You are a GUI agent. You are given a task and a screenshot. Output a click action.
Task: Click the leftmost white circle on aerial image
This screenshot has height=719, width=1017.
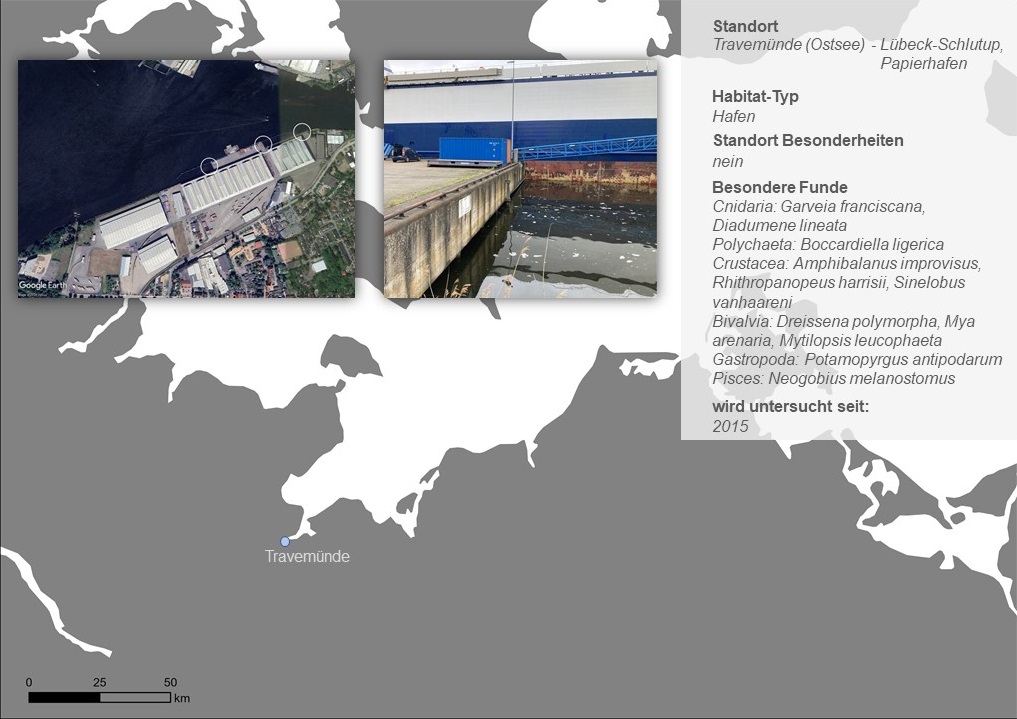click(x=209, y=165)
